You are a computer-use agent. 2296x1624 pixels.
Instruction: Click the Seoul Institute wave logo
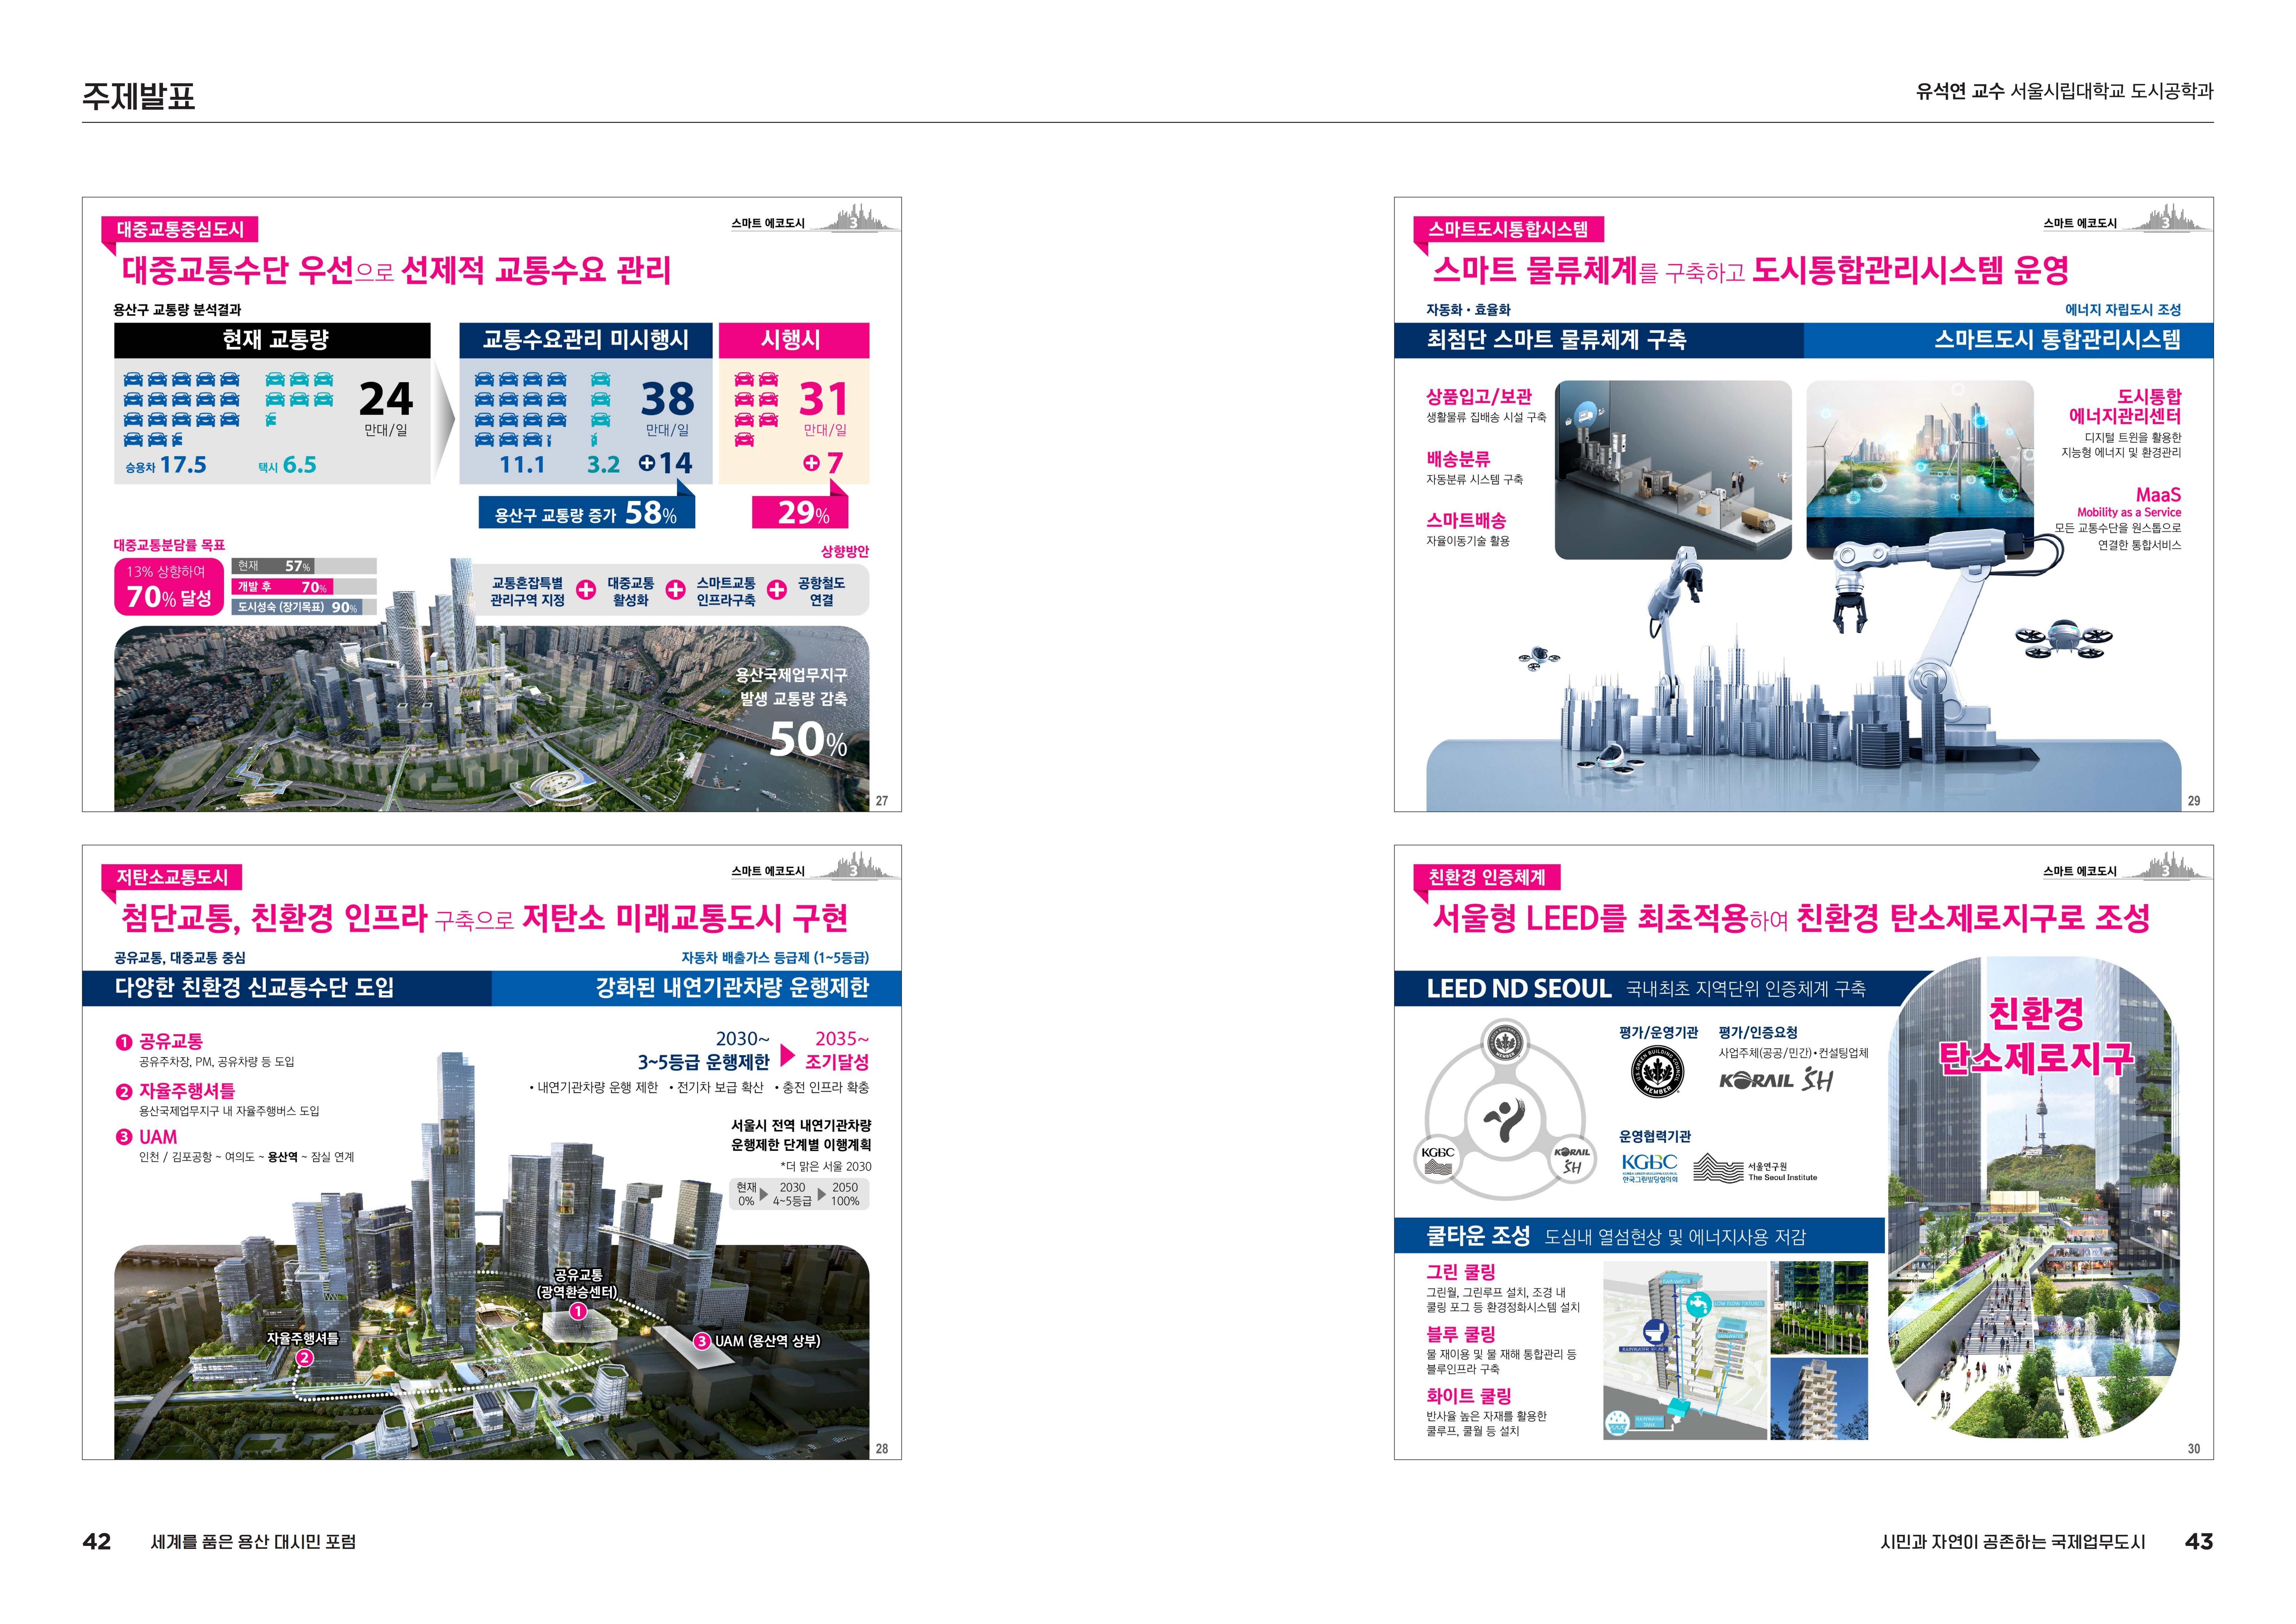(x=1718, y=1168)
